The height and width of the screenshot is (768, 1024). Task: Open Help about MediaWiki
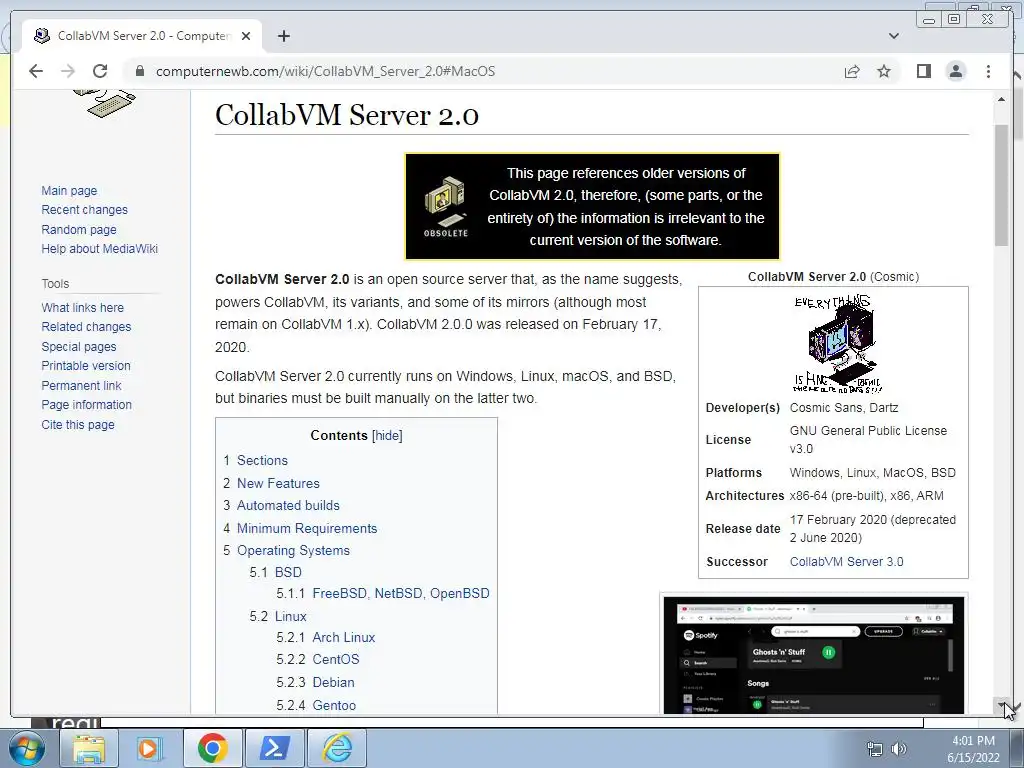[x=99, y=249]
